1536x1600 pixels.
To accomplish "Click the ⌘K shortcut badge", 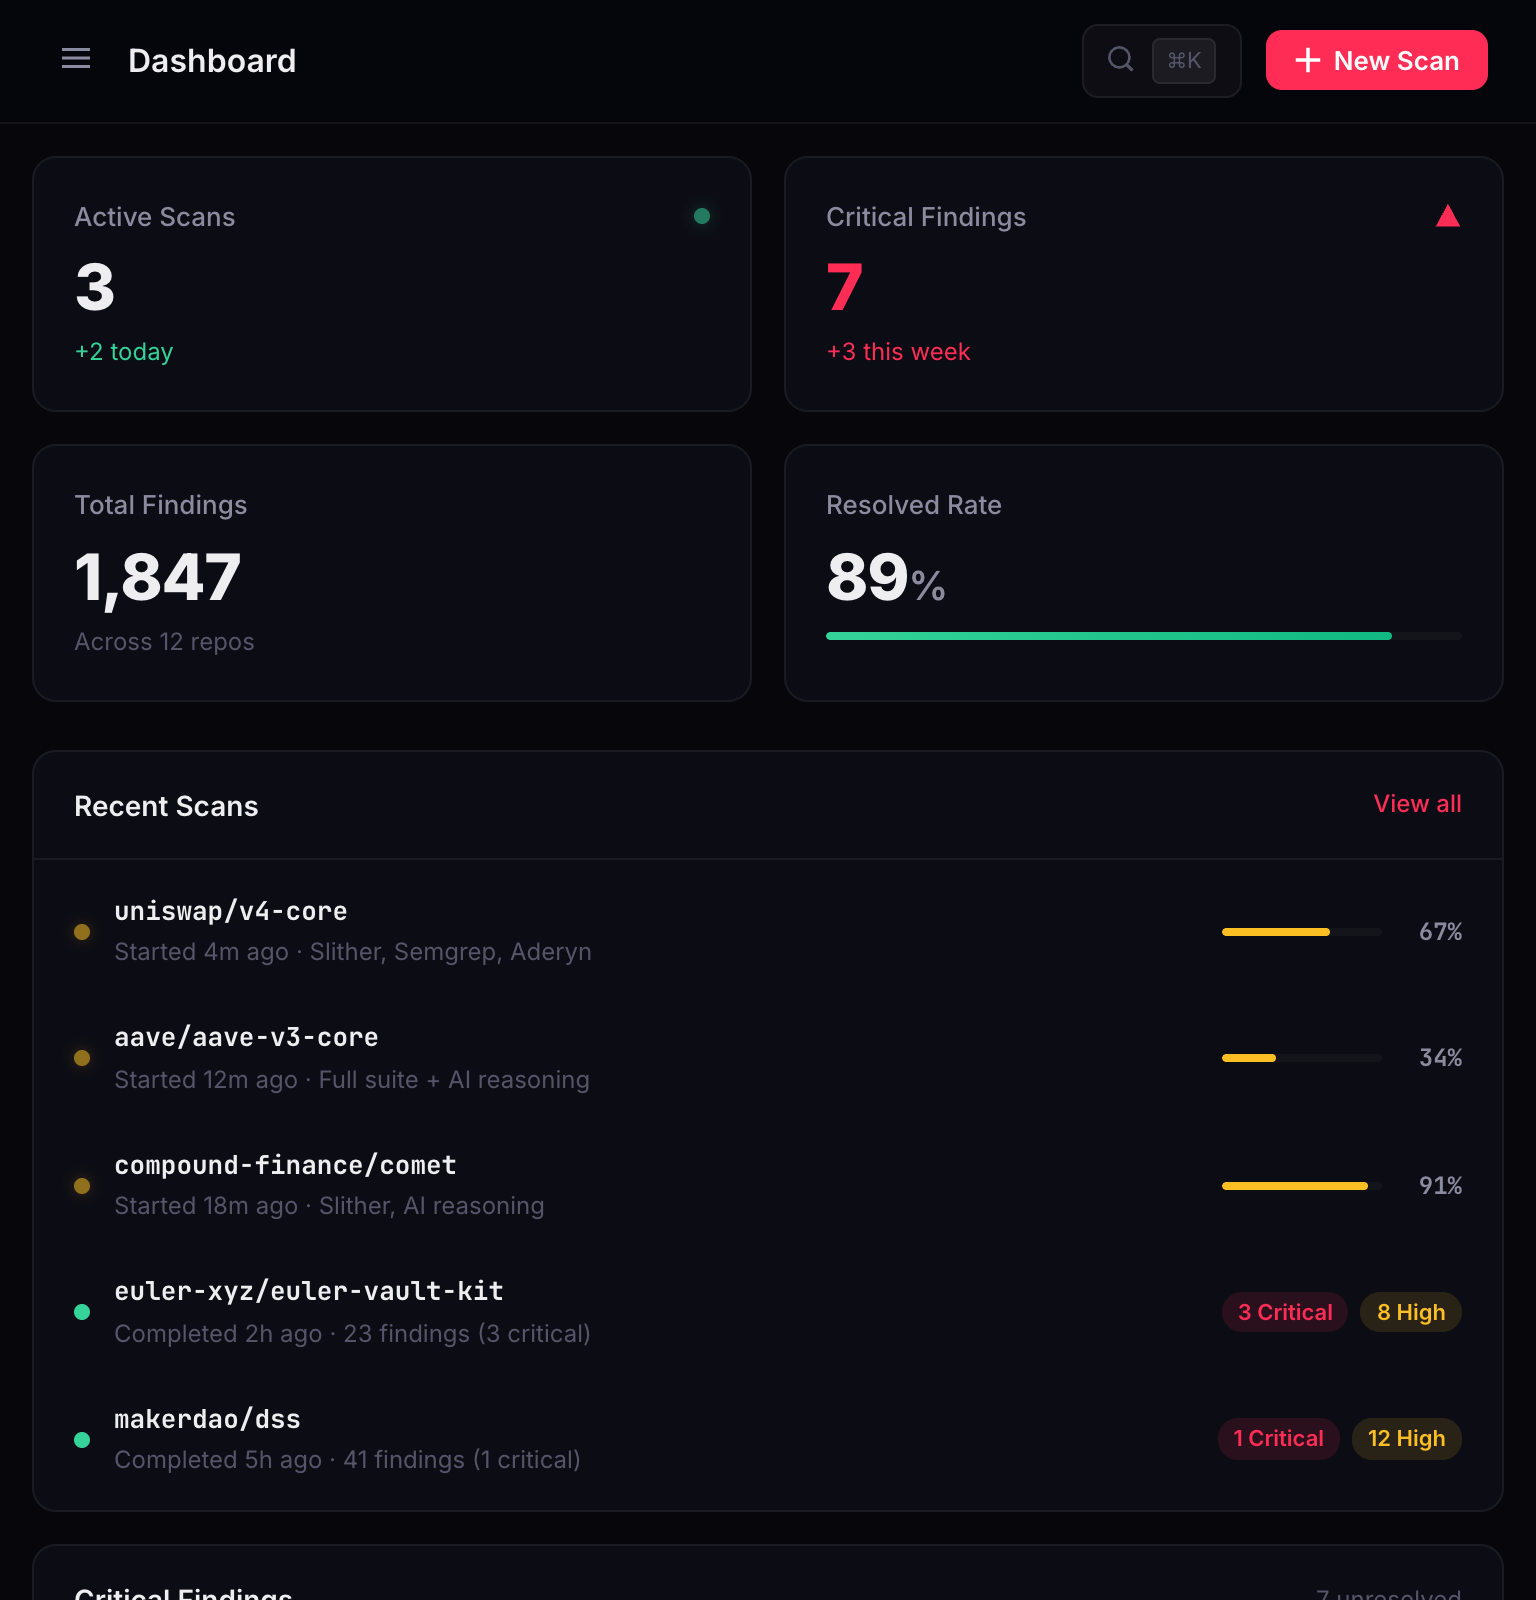I will 1184,61.
